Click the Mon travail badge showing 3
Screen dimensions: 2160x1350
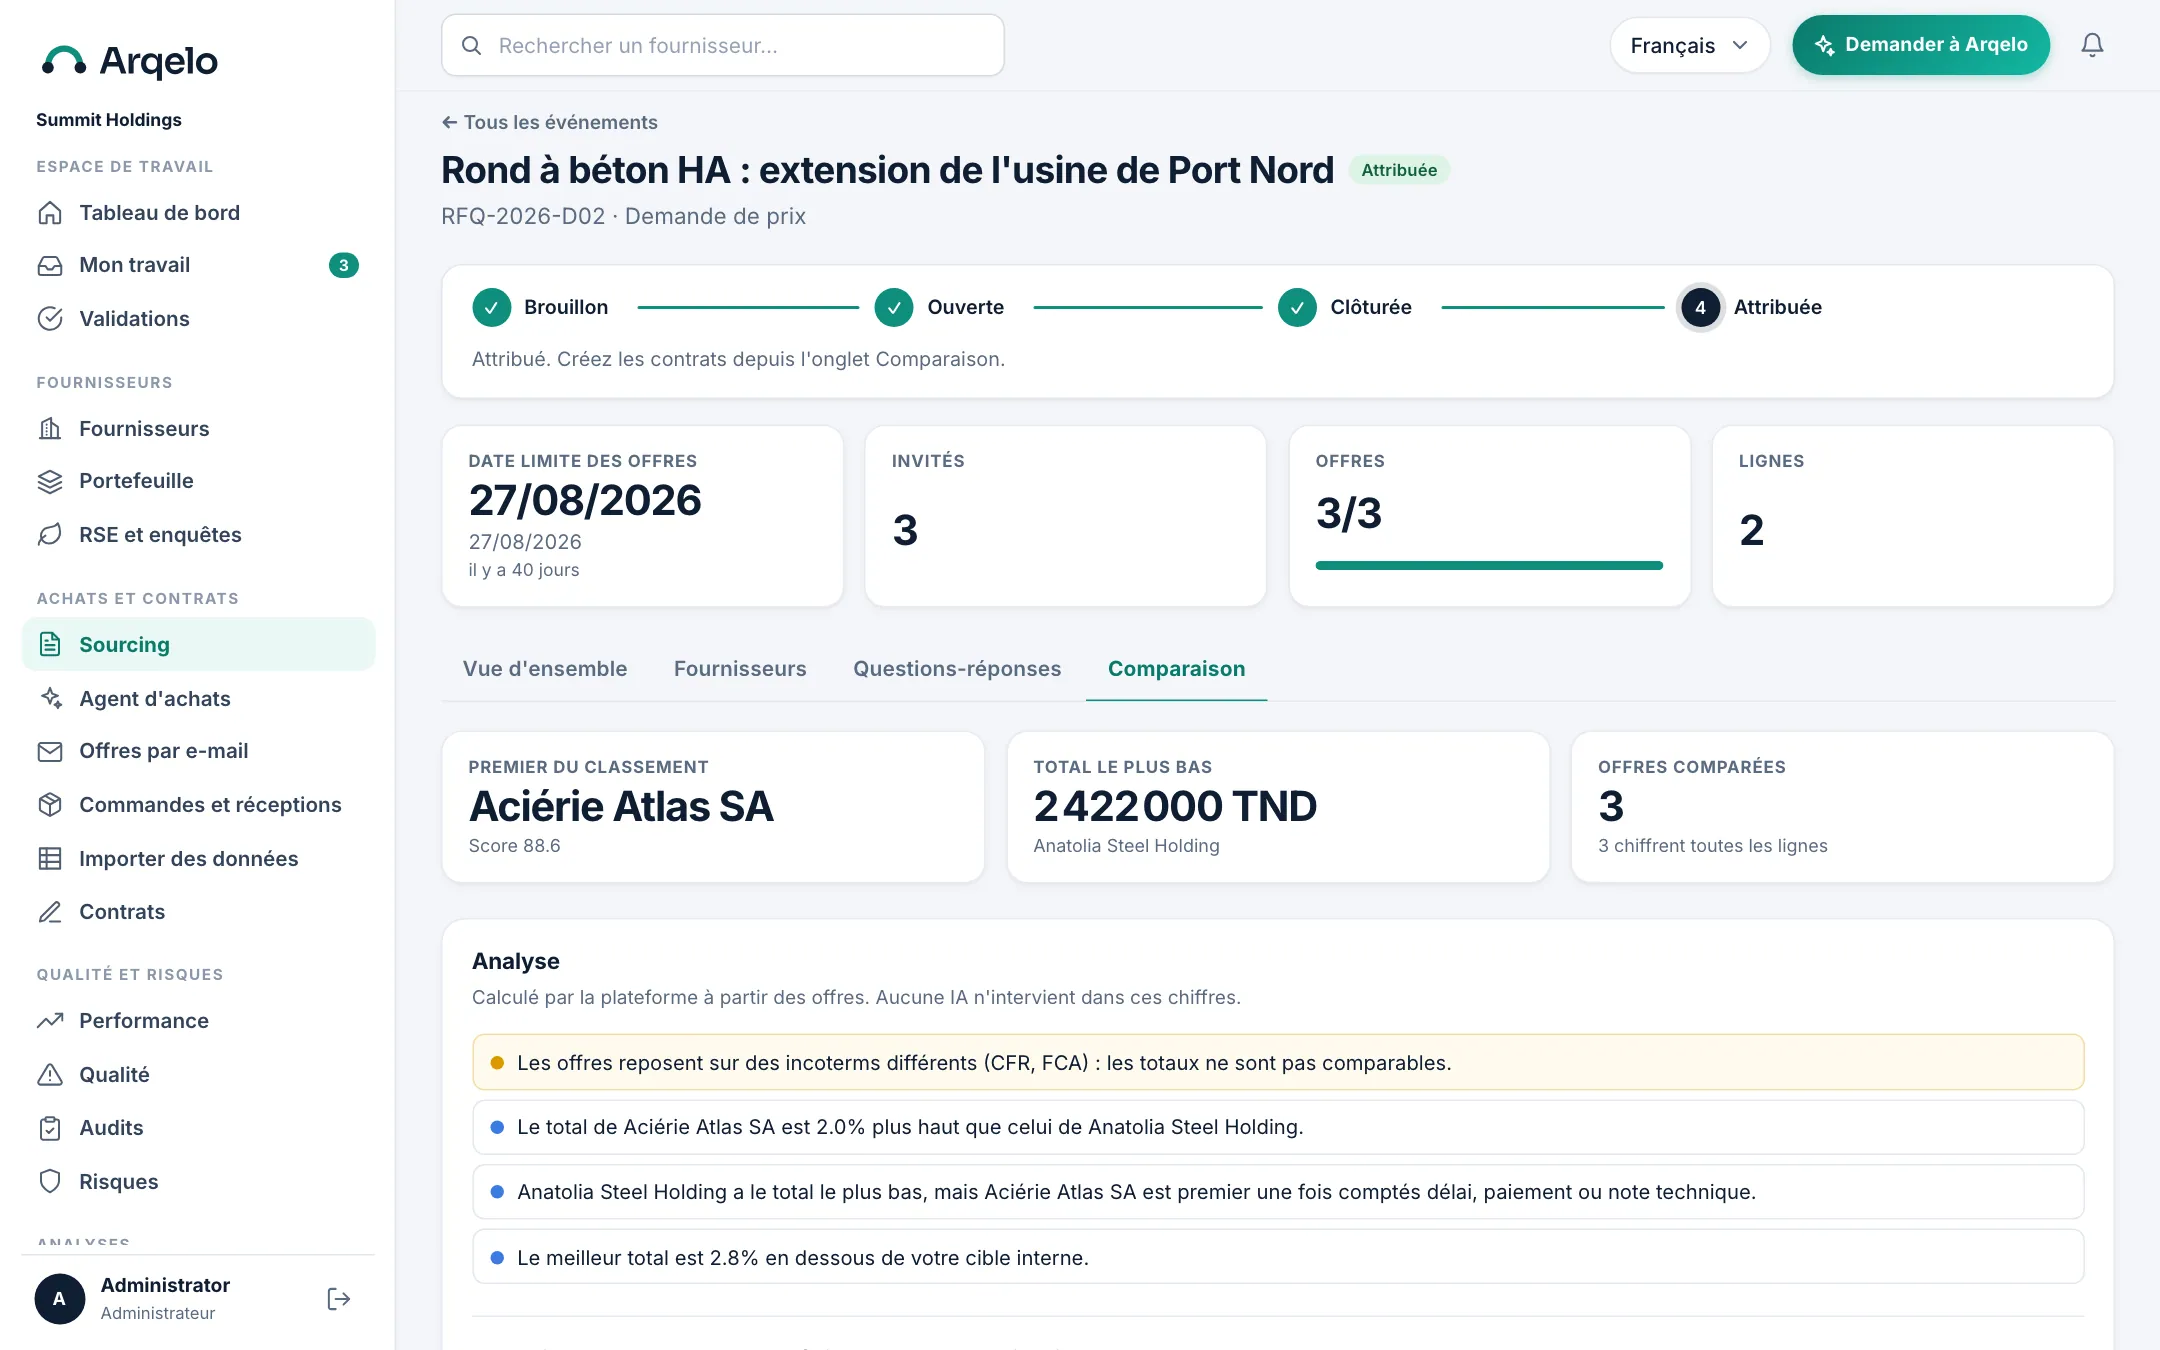343,265
